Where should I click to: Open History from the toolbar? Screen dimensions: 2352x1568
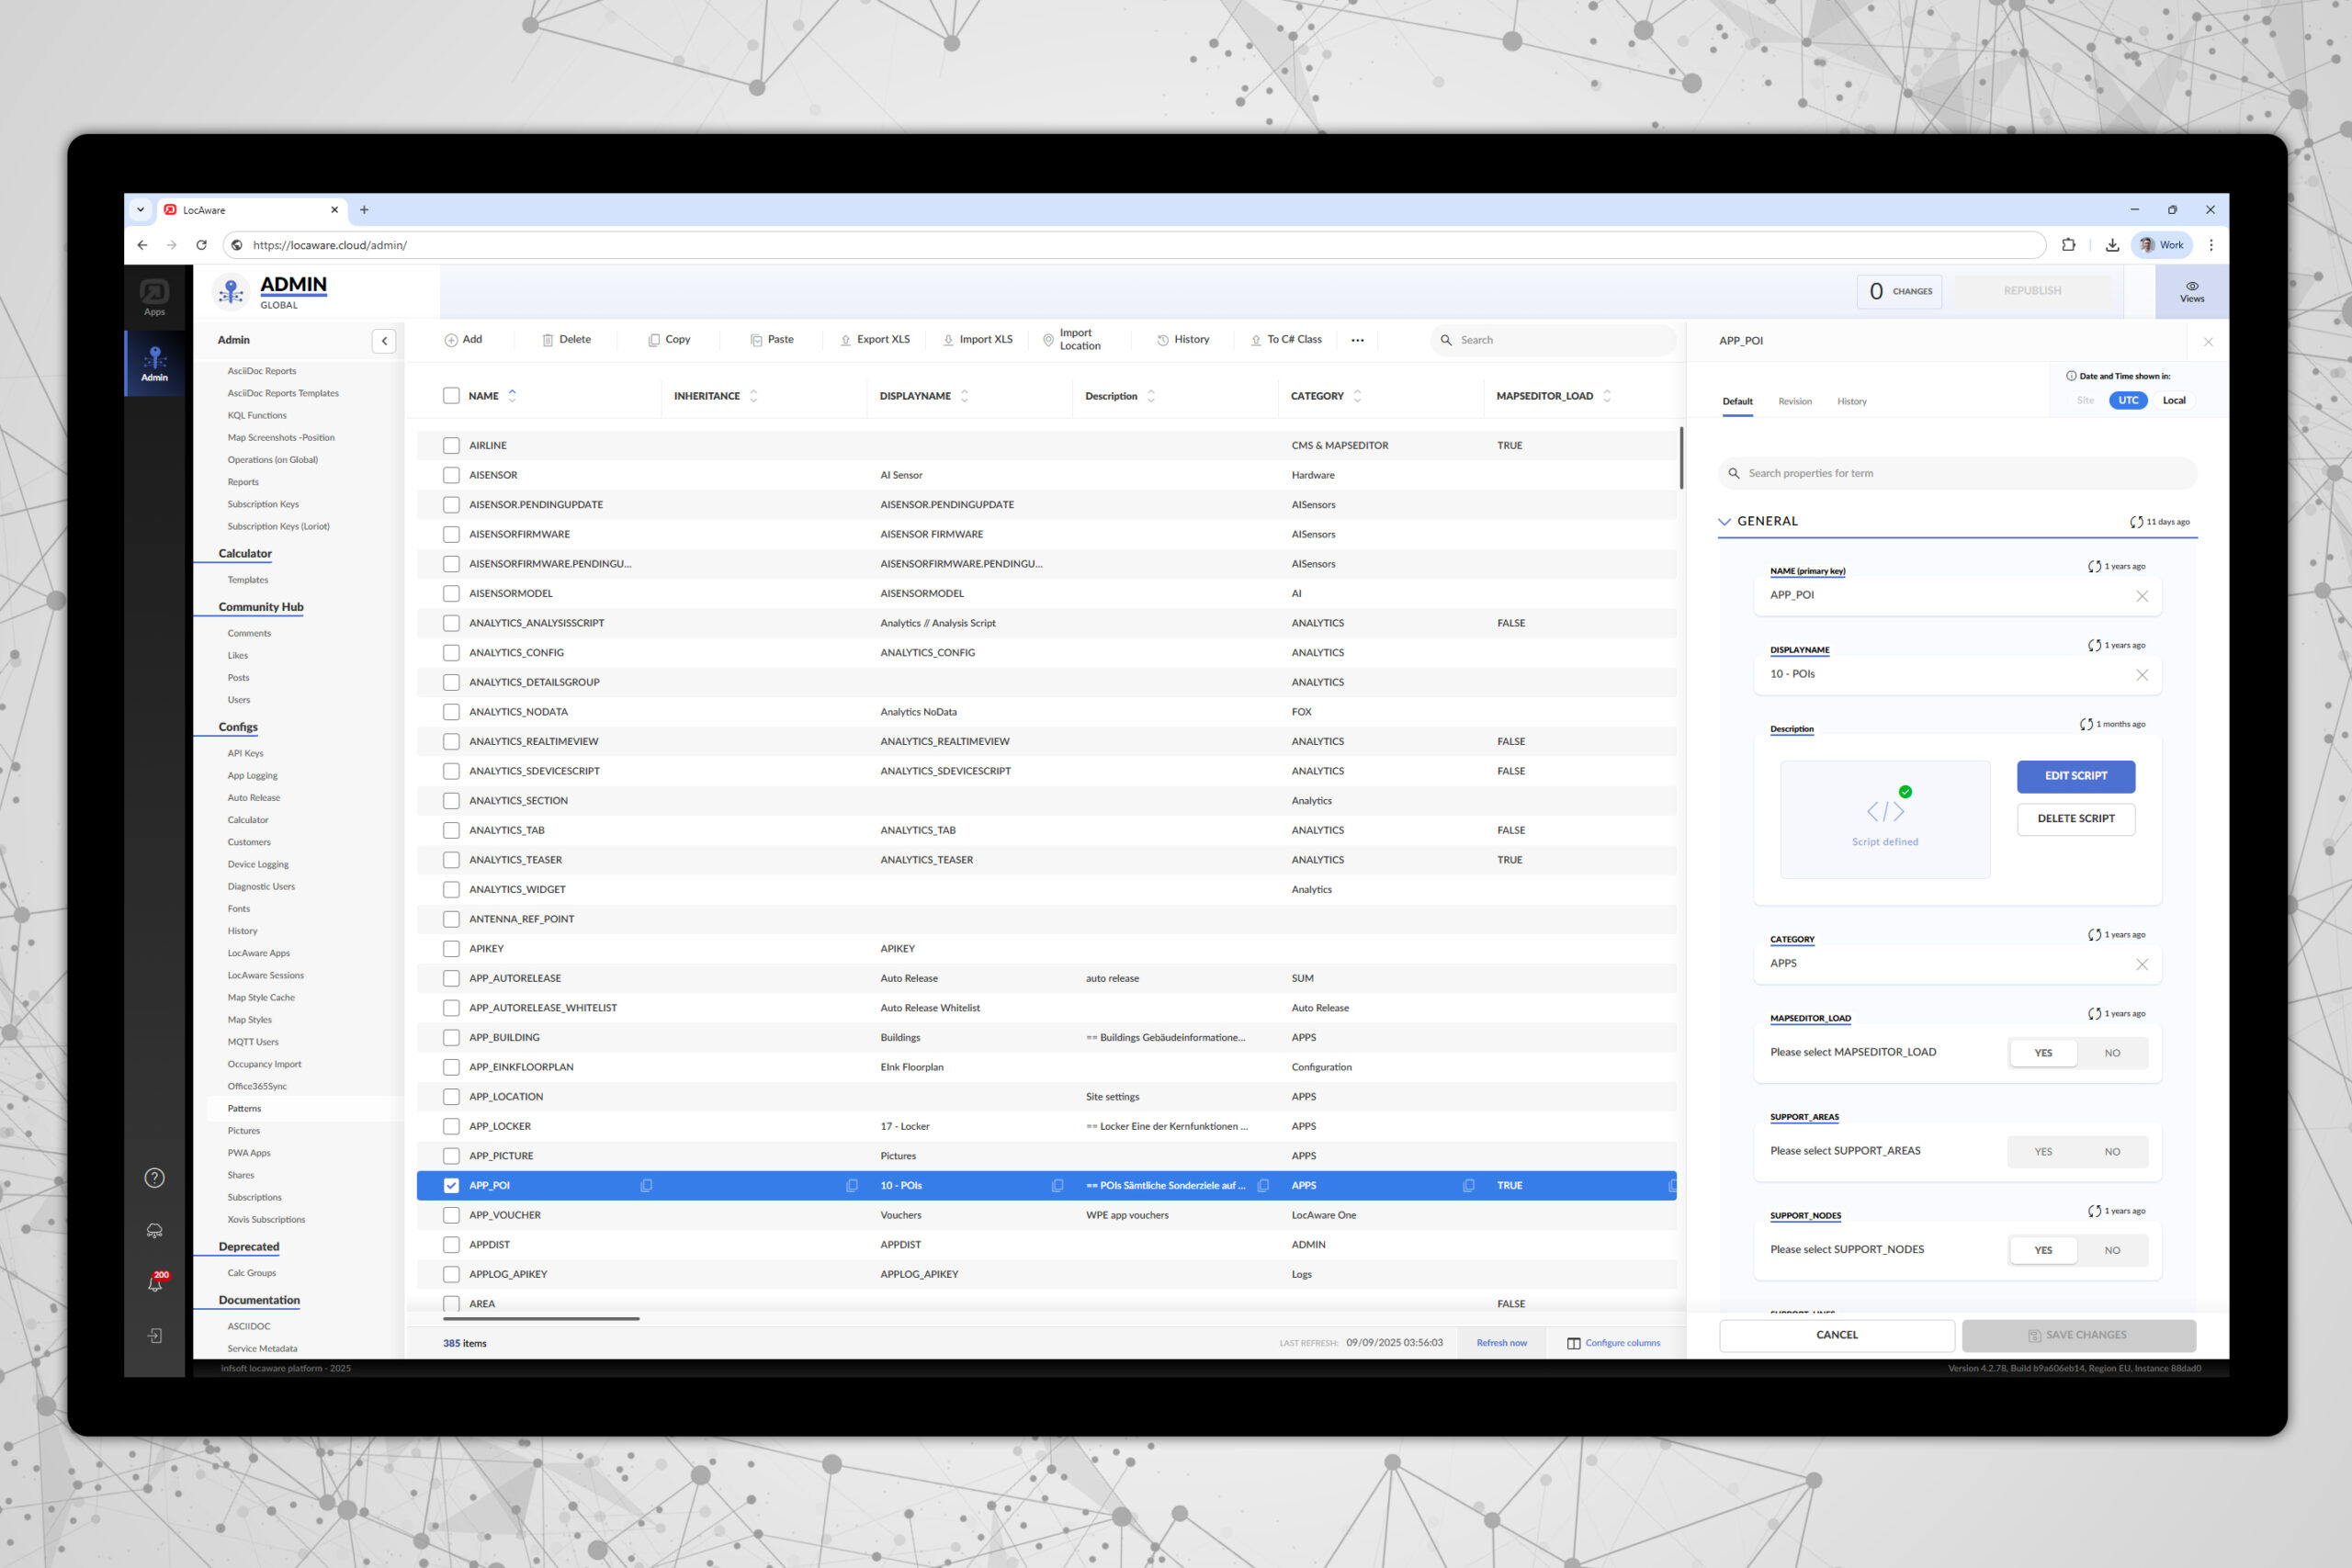pos(1183,340)
